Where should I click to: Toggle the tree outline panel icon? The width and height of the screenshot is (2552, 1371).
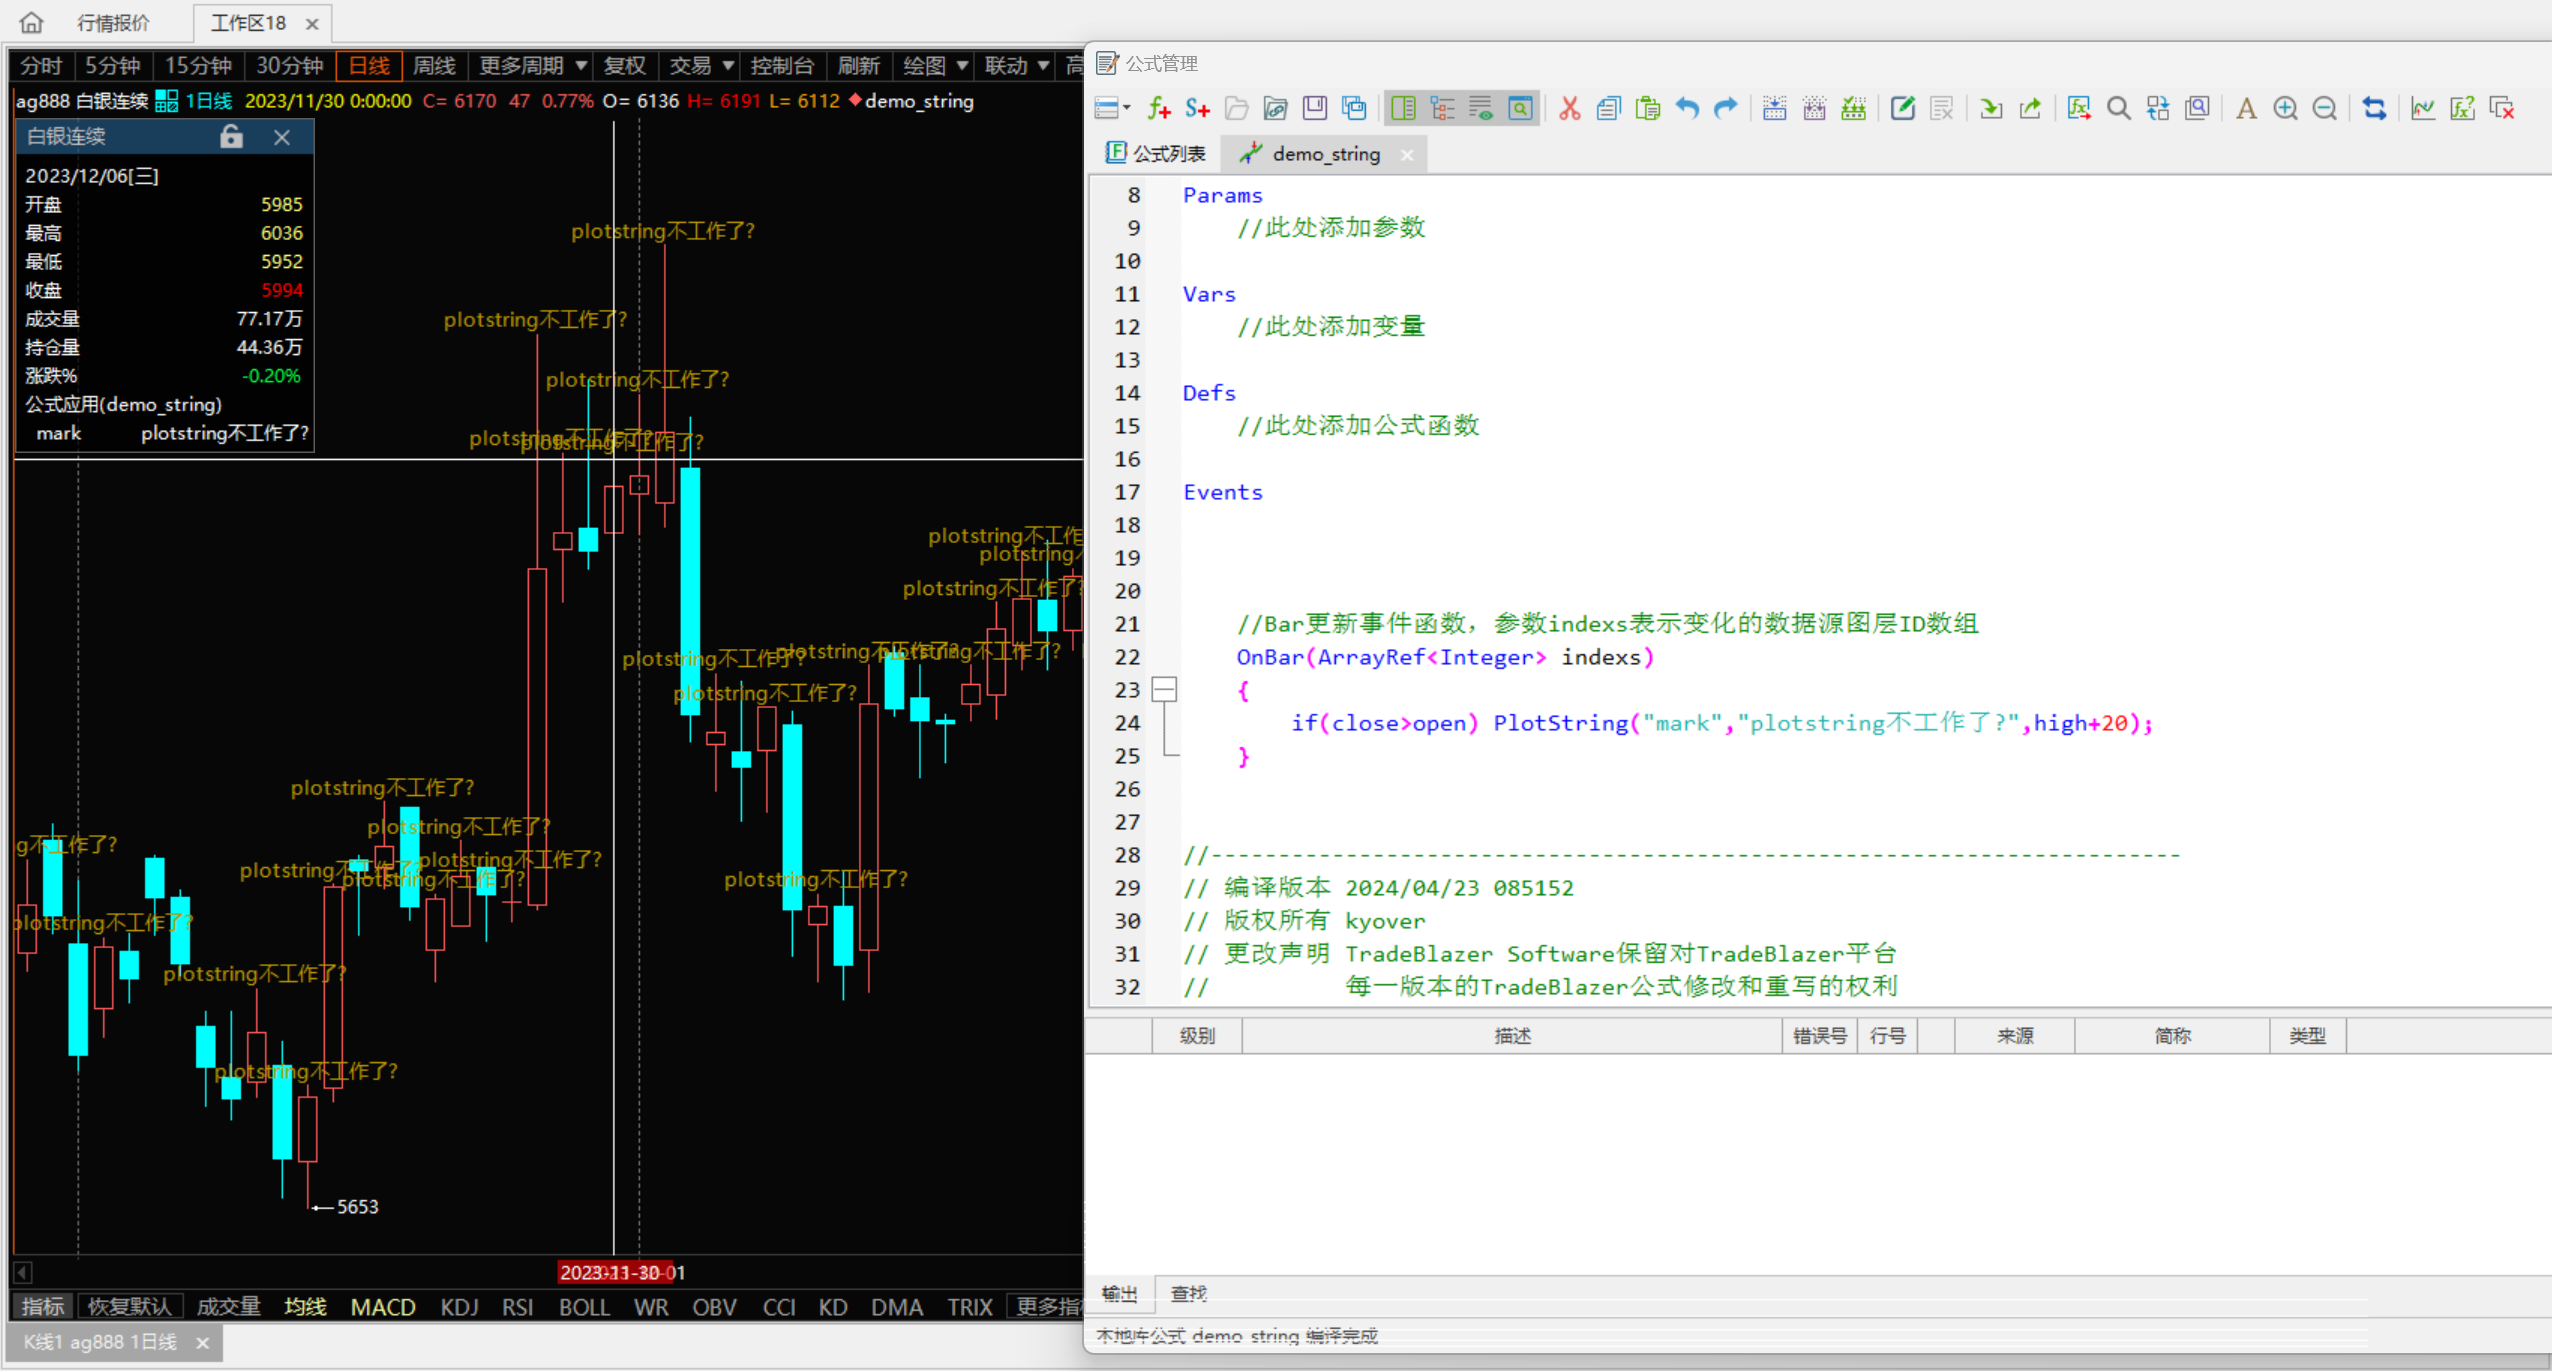coord(1442,108)
